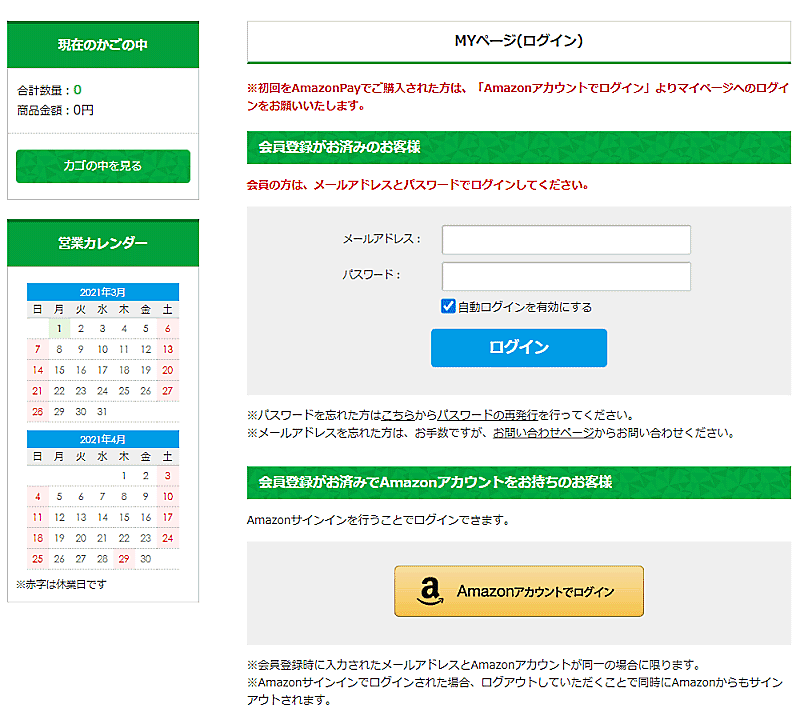
Task: Click the メールアドレス input field
Action: click(566, 240)
